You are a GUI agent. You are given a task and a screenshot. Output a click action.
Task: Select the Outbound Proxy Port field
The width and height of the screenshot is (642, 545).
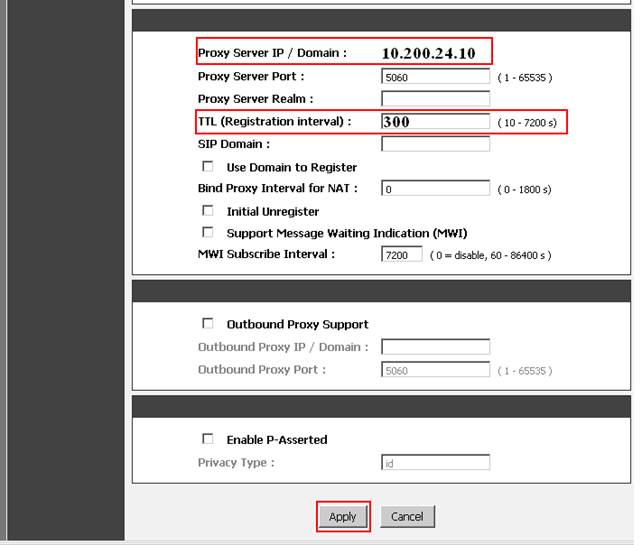point(435,370)
